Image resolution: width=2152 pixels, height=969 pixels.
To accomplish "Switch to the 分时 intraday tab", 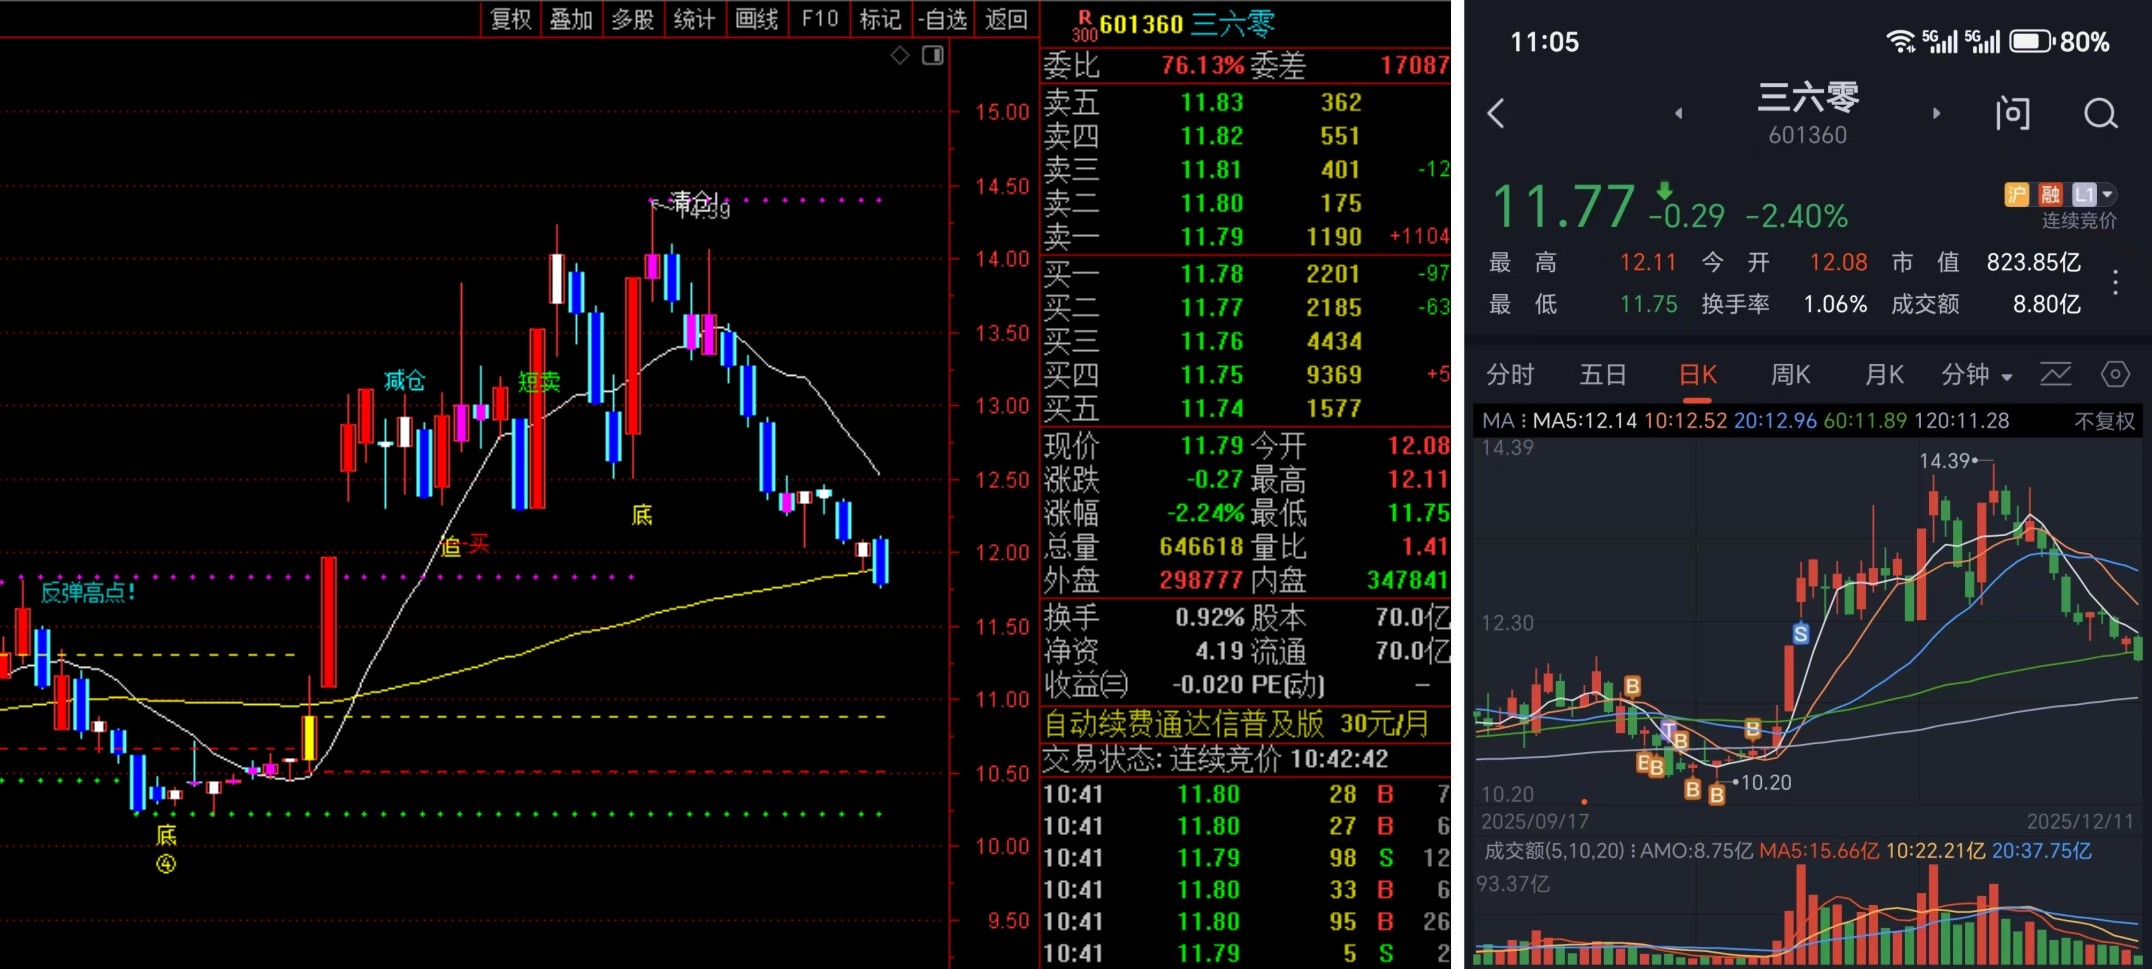I will coord(1510,375).
